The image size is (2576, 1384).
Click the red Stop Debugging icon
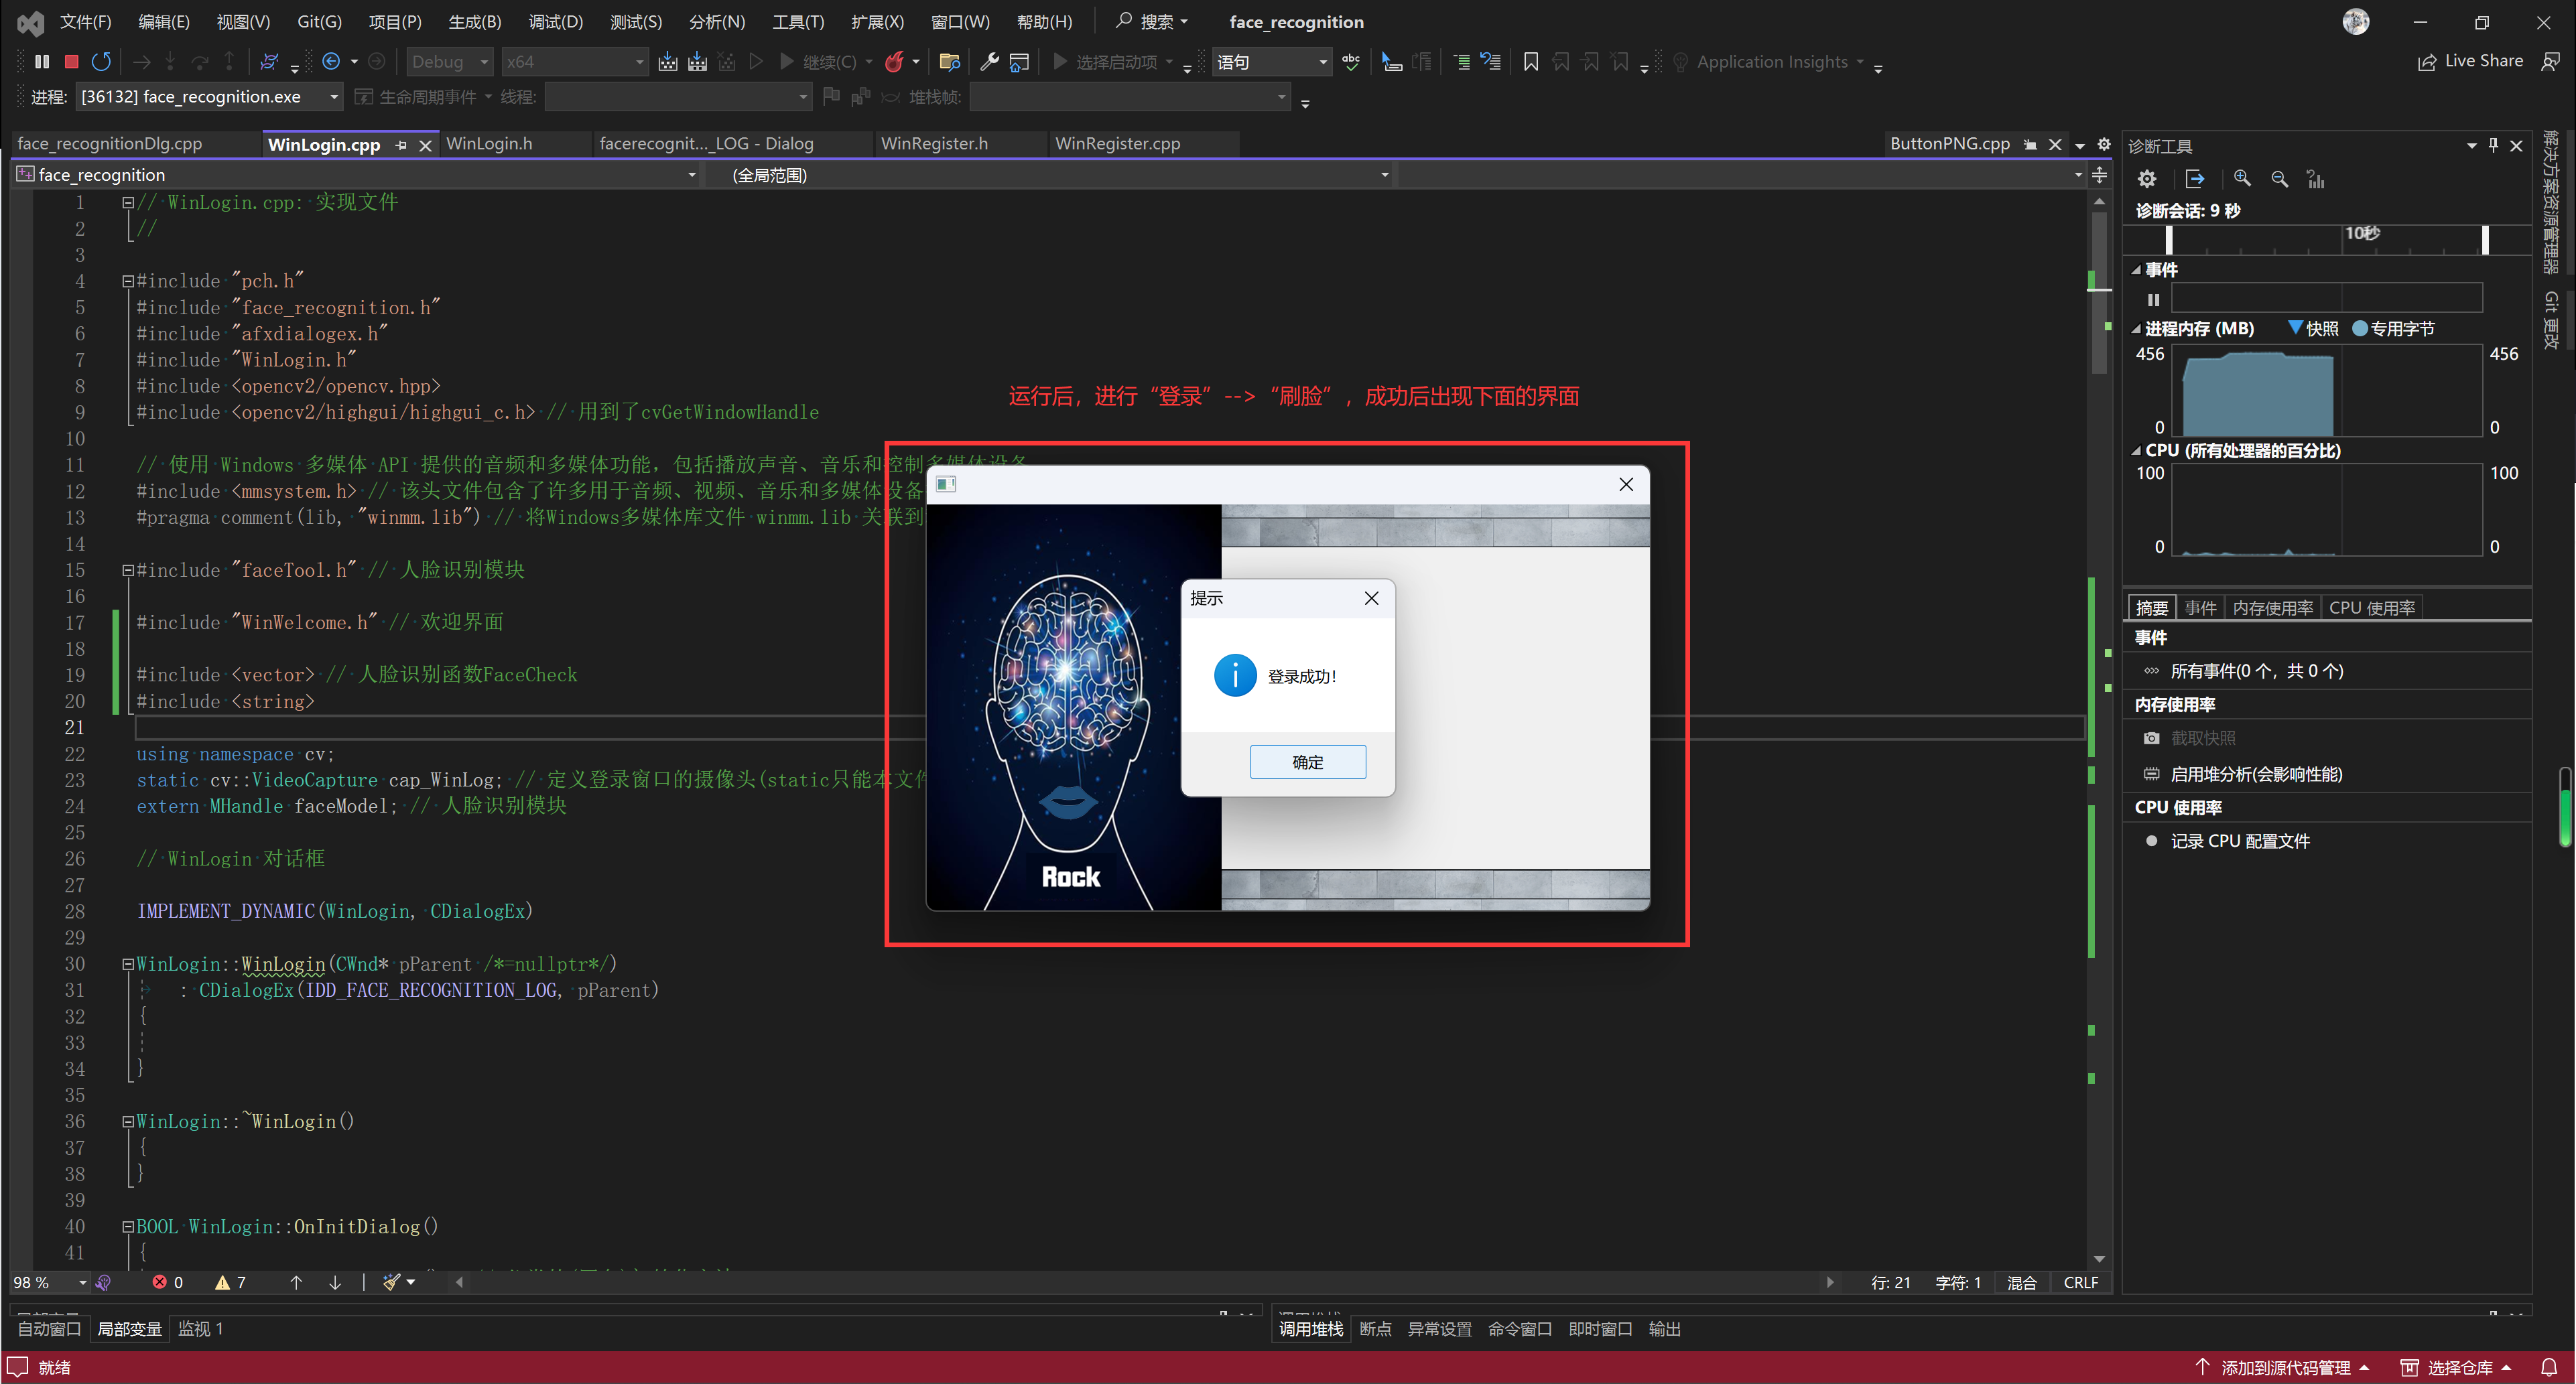tap(71, 62)
